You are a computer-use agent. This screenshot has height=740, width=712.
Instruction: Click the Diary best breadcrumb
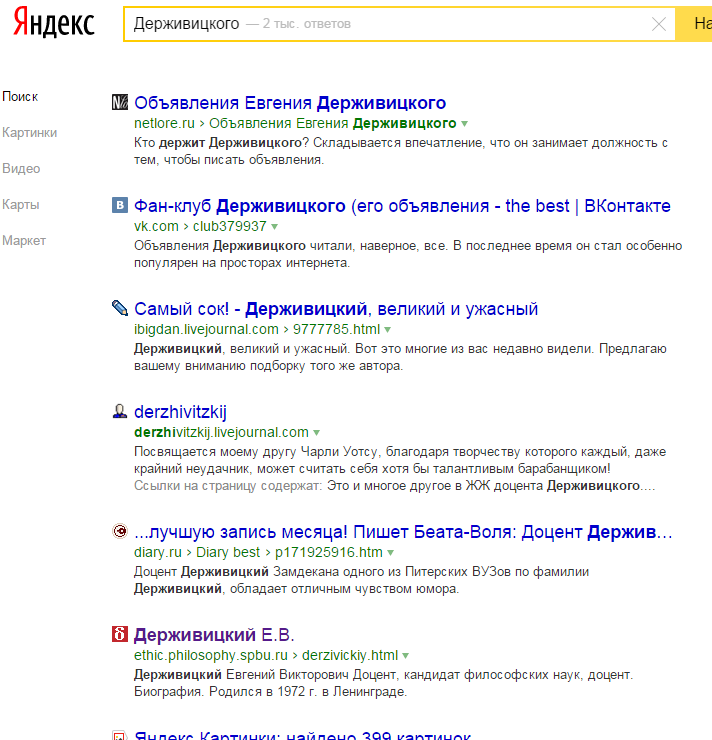pyautogui.click(x=228, y=552)
